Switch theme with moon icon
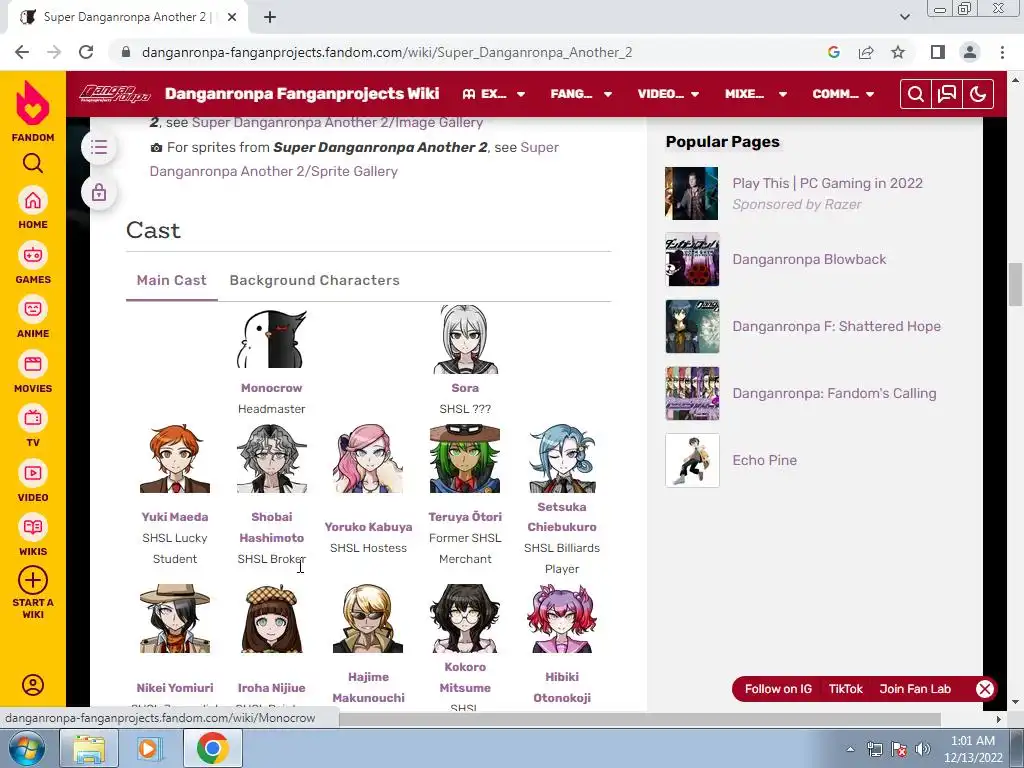 pos(978,95)
